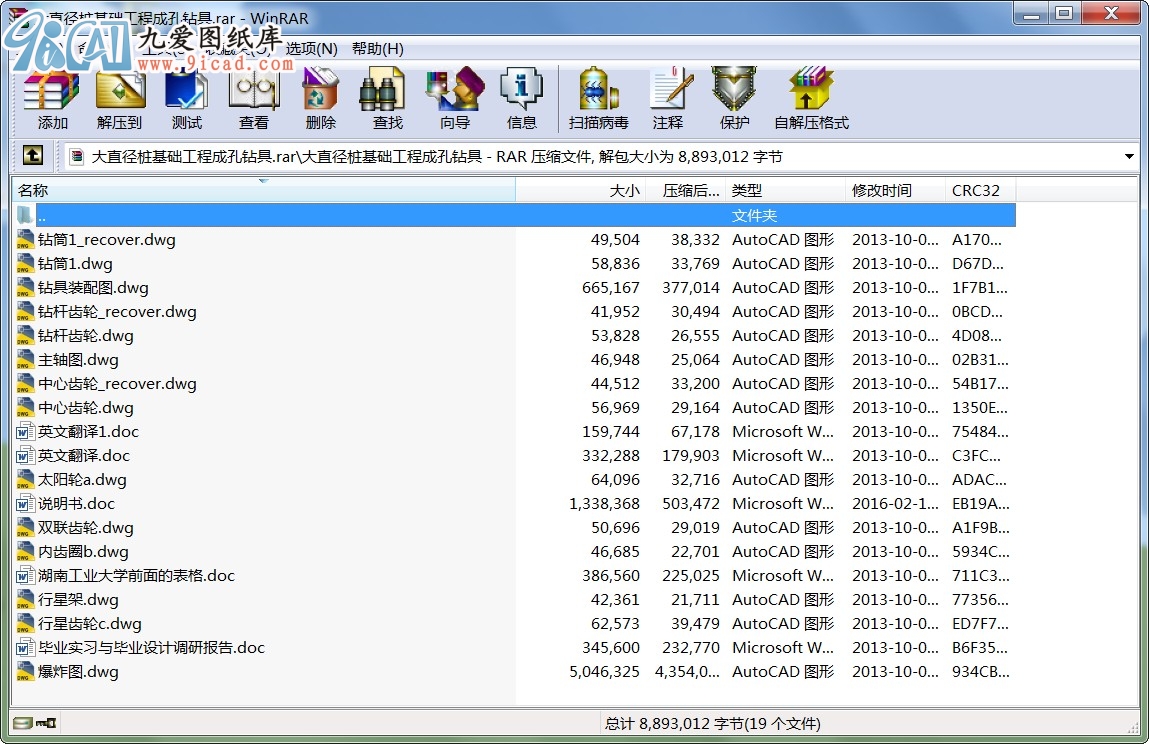Image resolution: width=1149 pixels, height=744 pixels.
Task: Click packed size value 377,014
Action: click(690, 287)
